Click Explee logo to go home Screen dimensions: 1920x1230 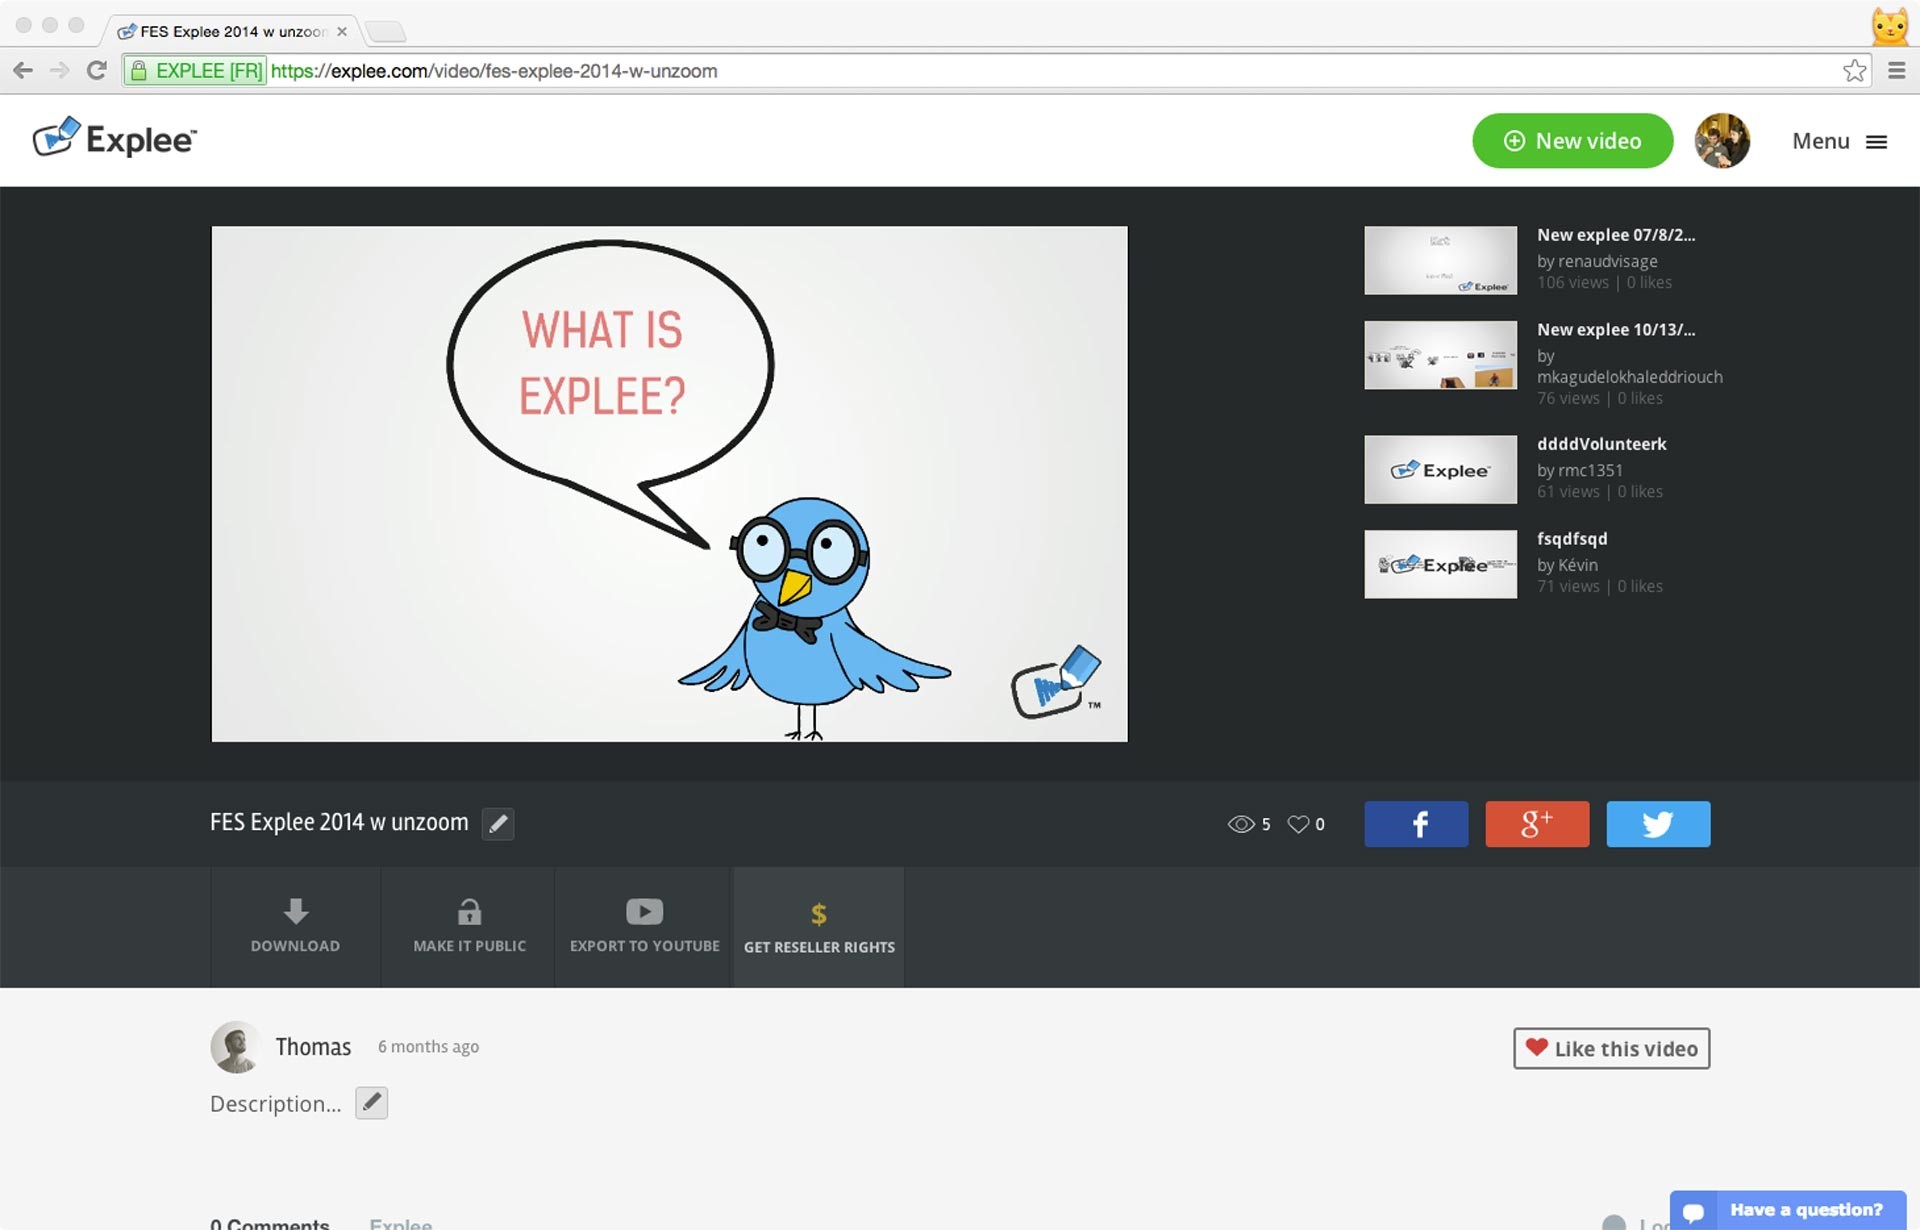point(115,139)
